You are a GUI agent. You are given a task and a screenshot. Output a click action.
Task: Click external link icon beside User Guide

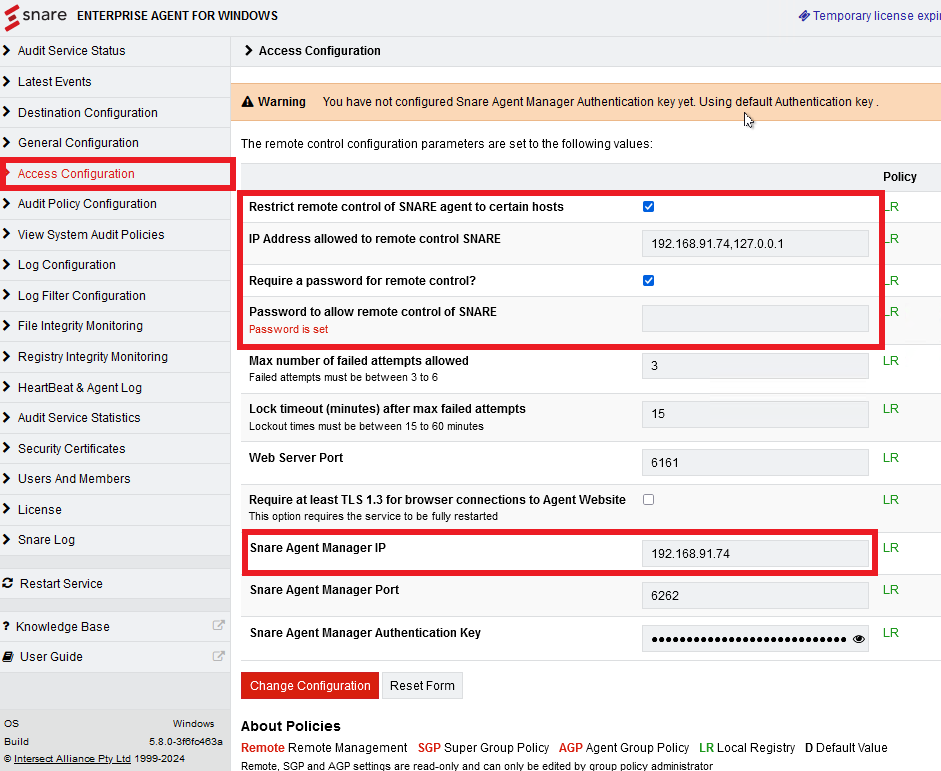coord(218,656)
